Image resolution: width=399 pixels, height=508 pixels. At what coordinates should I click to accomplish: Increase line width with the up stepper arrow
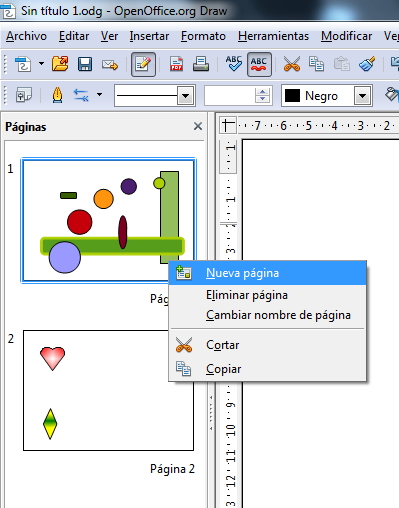pyautogui.click(x=262, y=92)
